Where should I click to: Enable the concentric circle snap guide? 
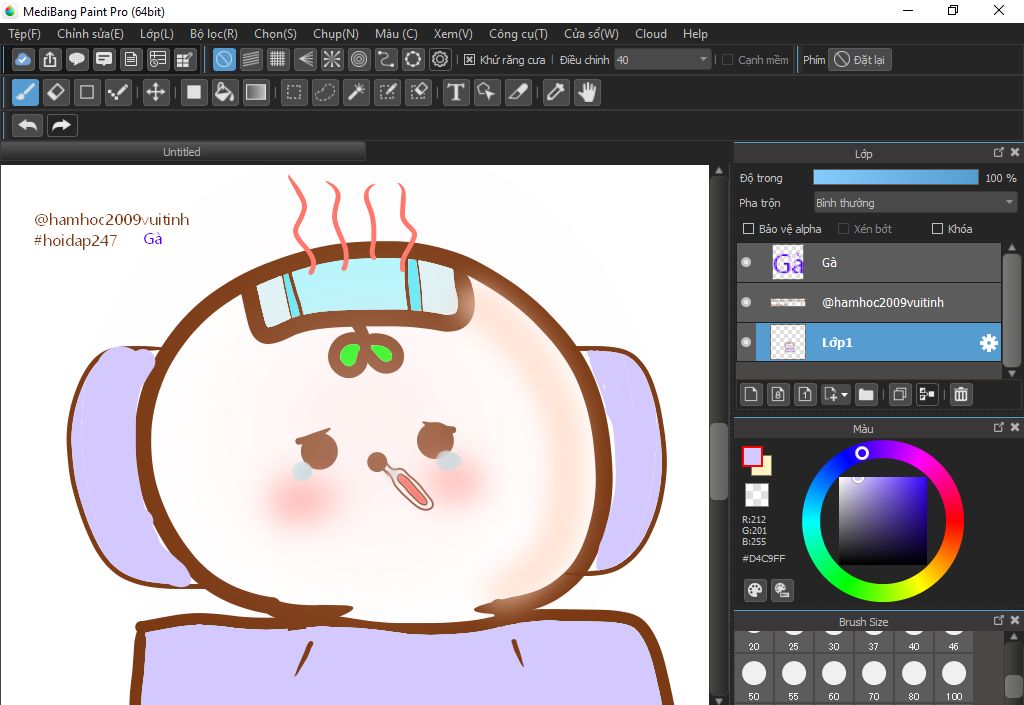point(359,60)
